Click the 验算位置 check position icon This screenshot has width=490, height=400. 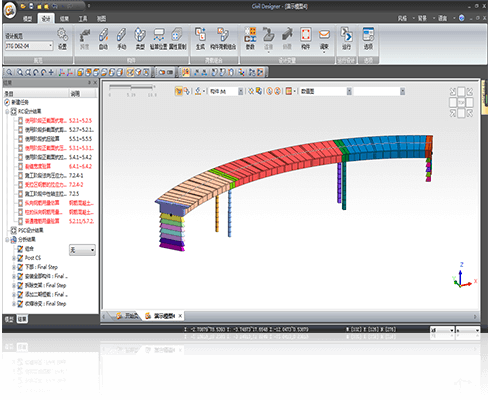[158, 39]
